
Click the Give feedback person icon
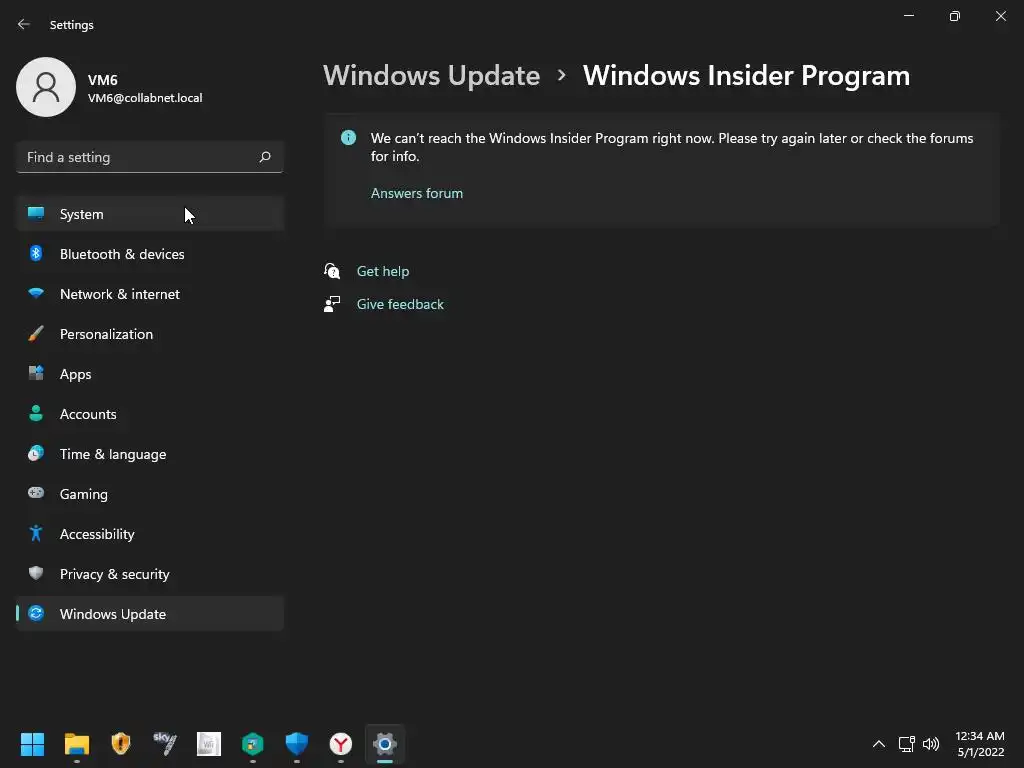coord(332,304)
